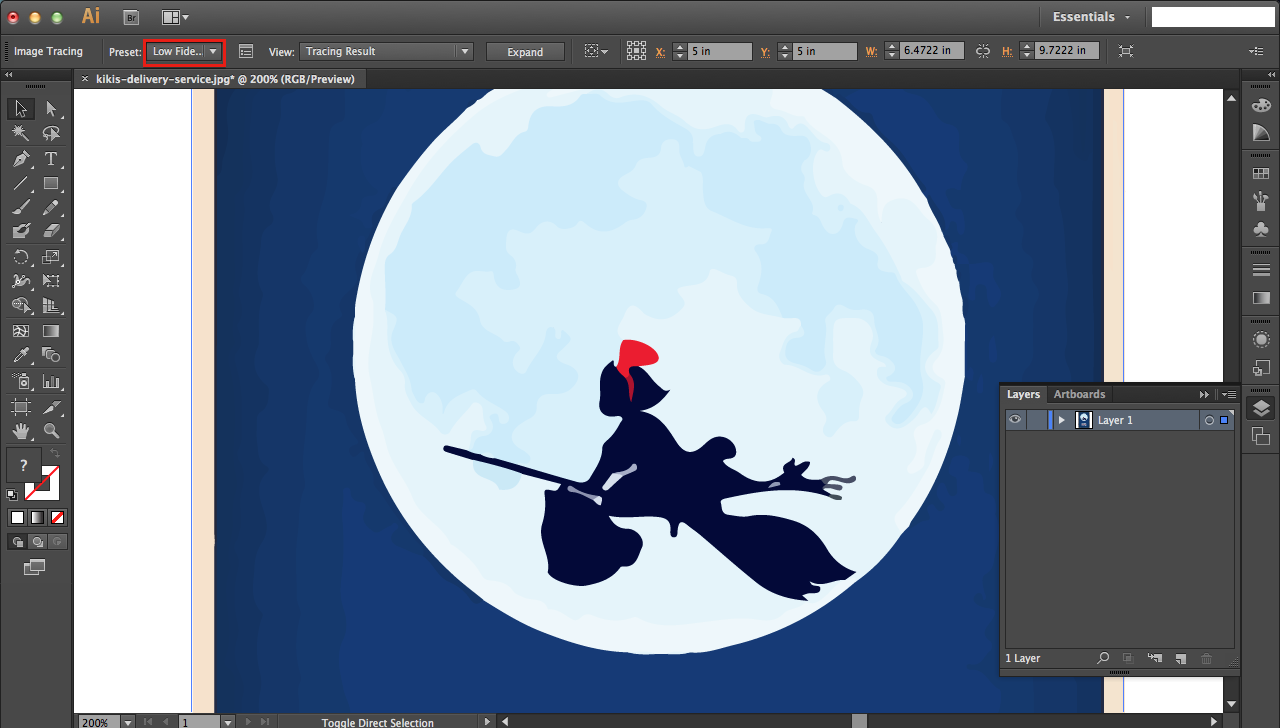Open the Symbols panel from the dock
The height and width of the screenshot is (728, 1280).
(x=1261, y=229)
